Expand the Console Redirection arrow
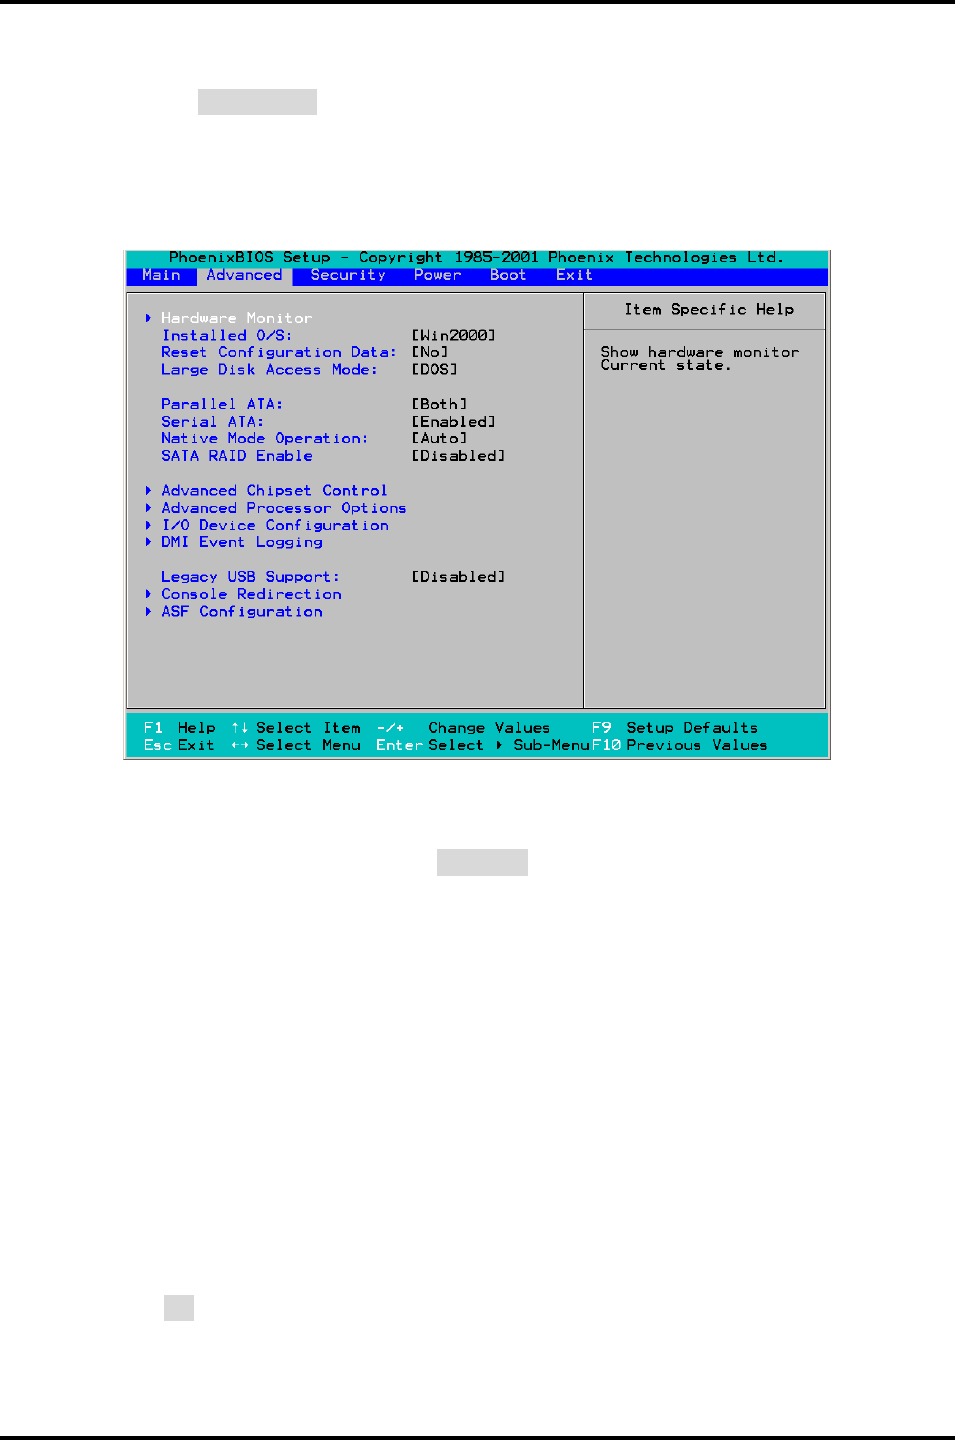The width and height of the screenshot is (955, 1440). (148, 594)
